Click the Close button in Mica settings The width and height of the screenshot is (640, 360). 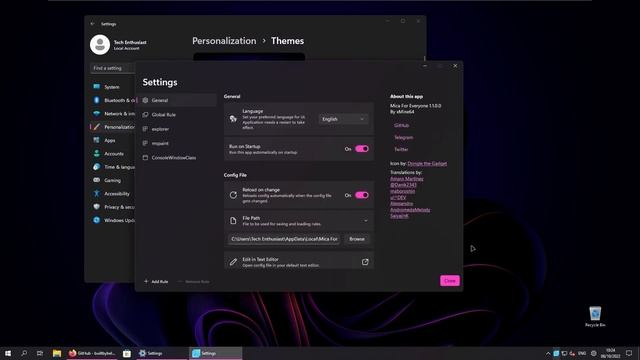coord(449,281)
